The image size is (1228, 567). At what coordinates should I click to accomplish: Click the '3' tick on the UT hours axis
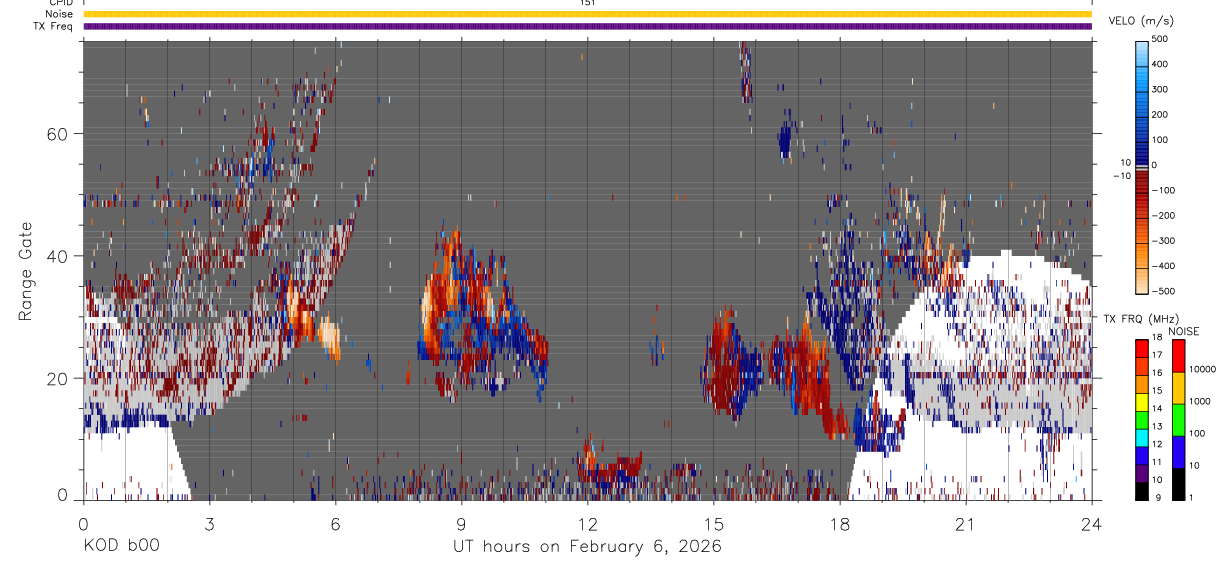click(209, 524)
